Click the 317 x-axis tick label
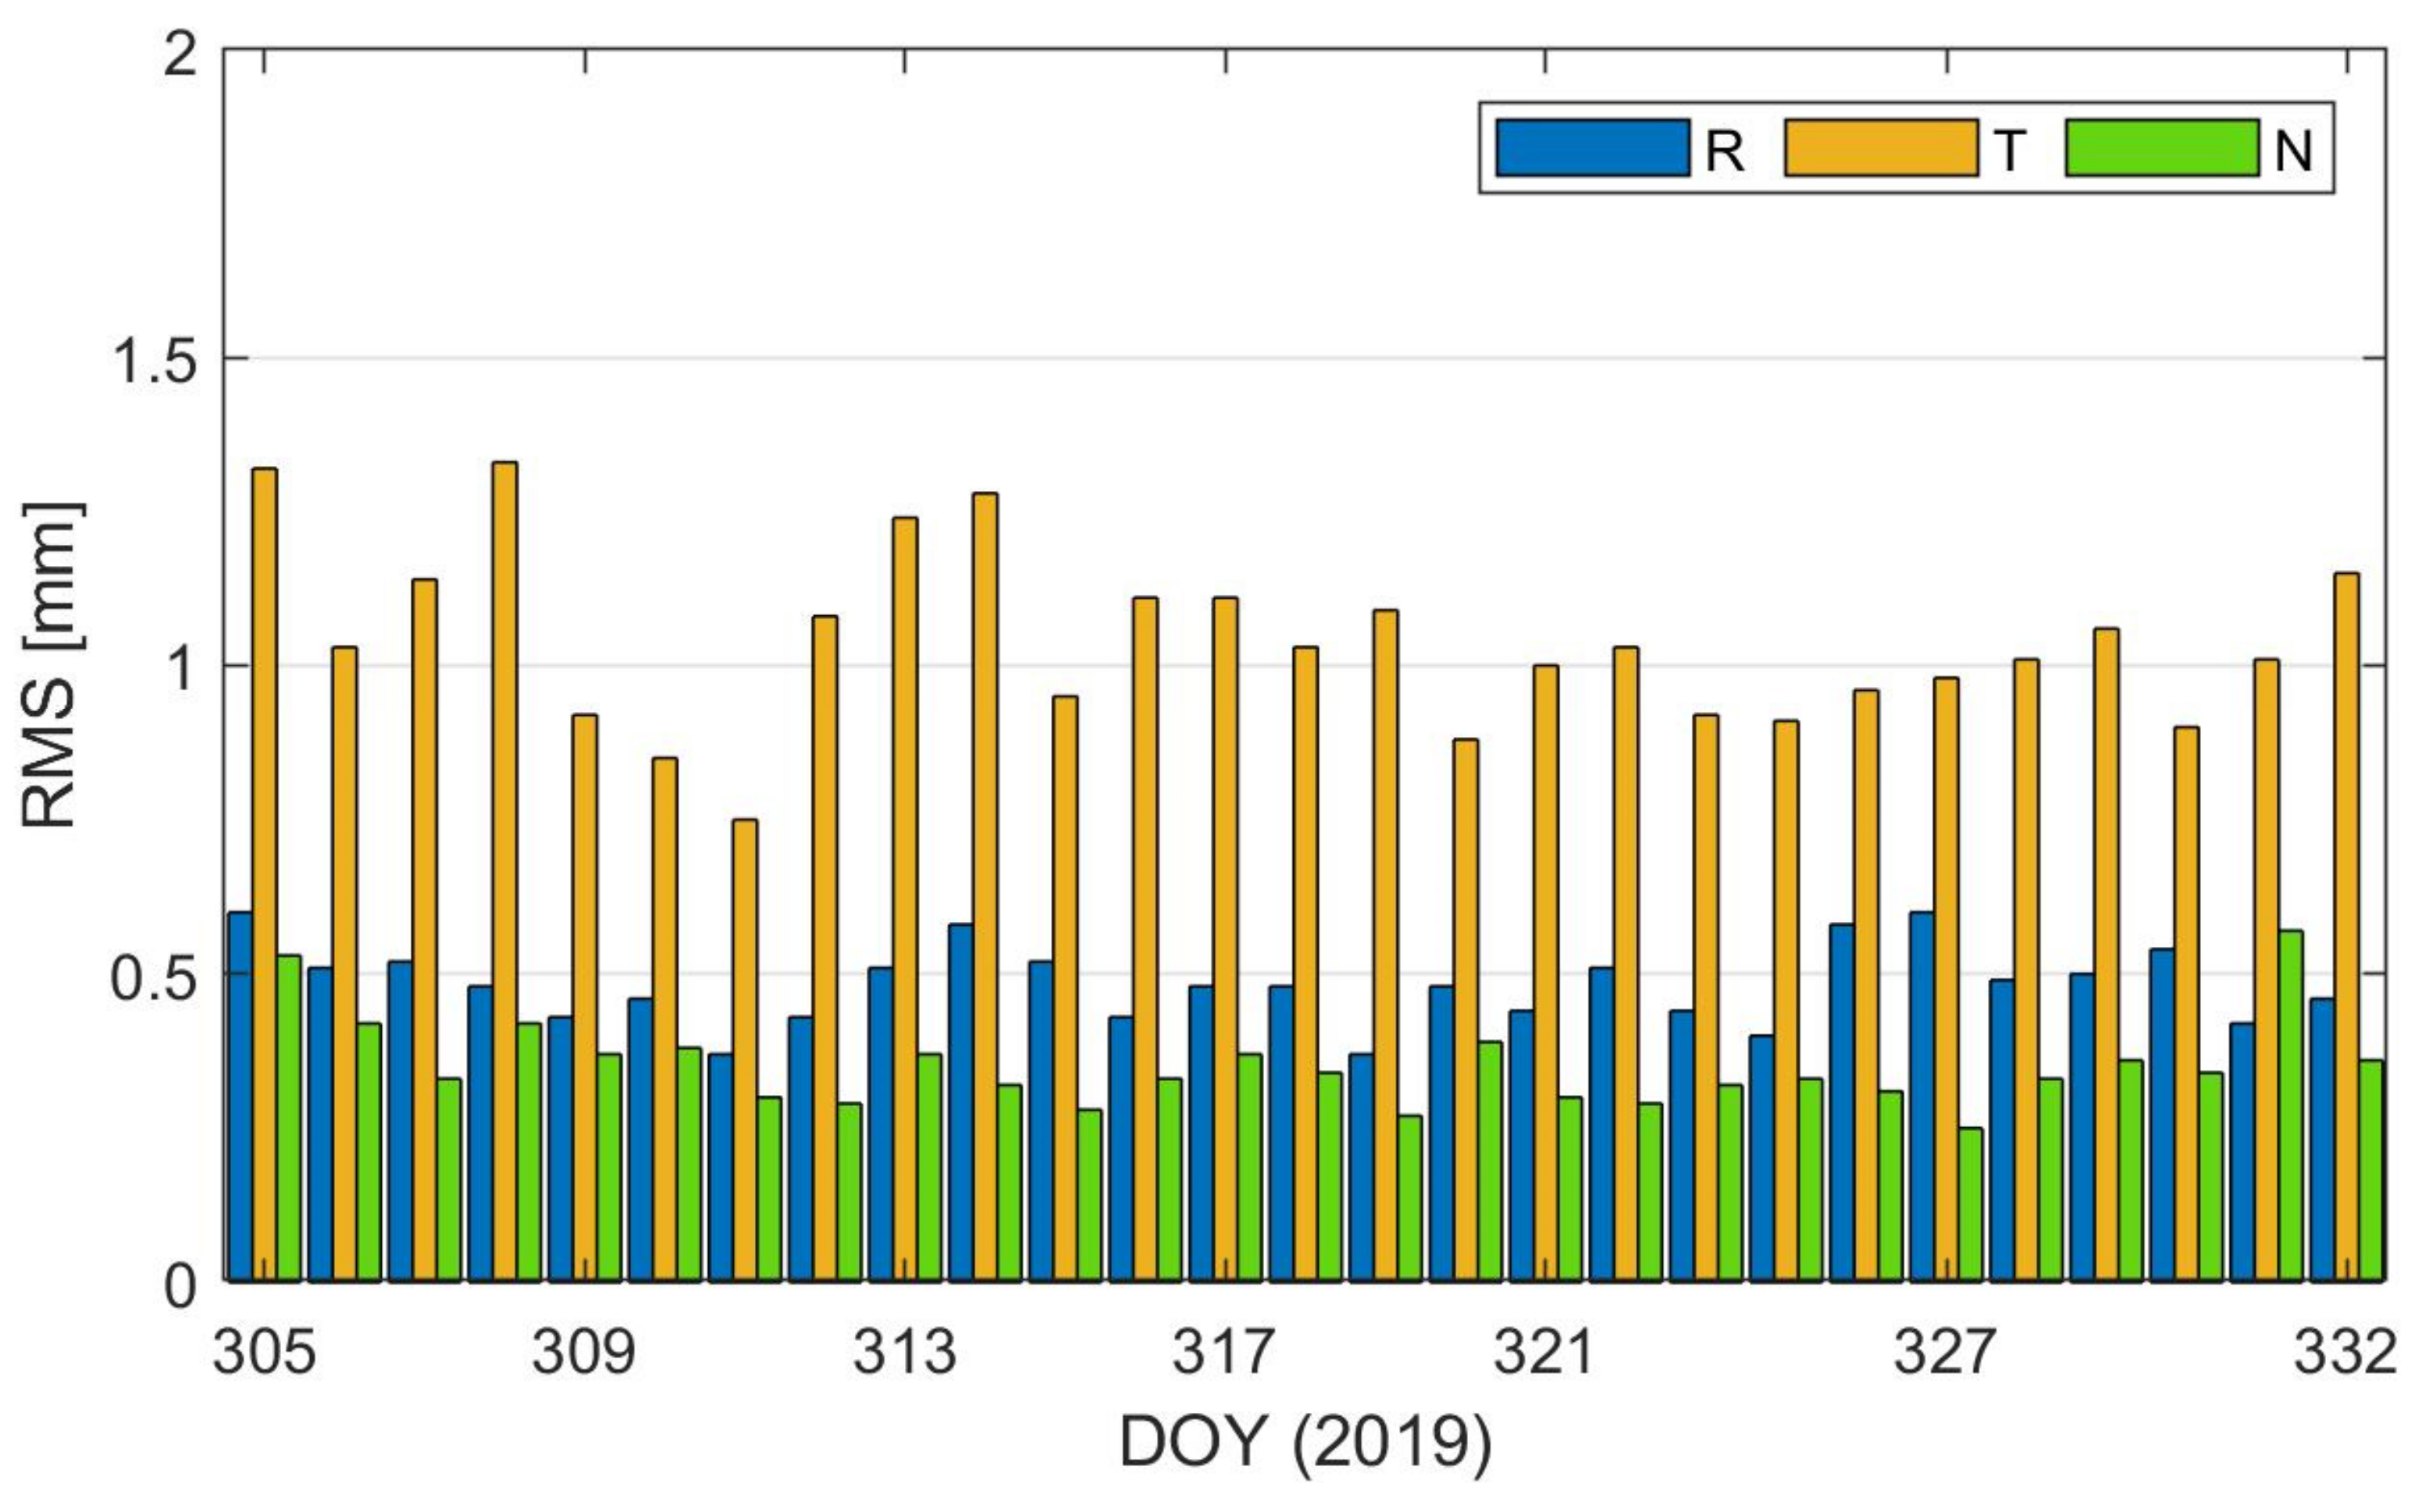 (x=1225, y=1352)
